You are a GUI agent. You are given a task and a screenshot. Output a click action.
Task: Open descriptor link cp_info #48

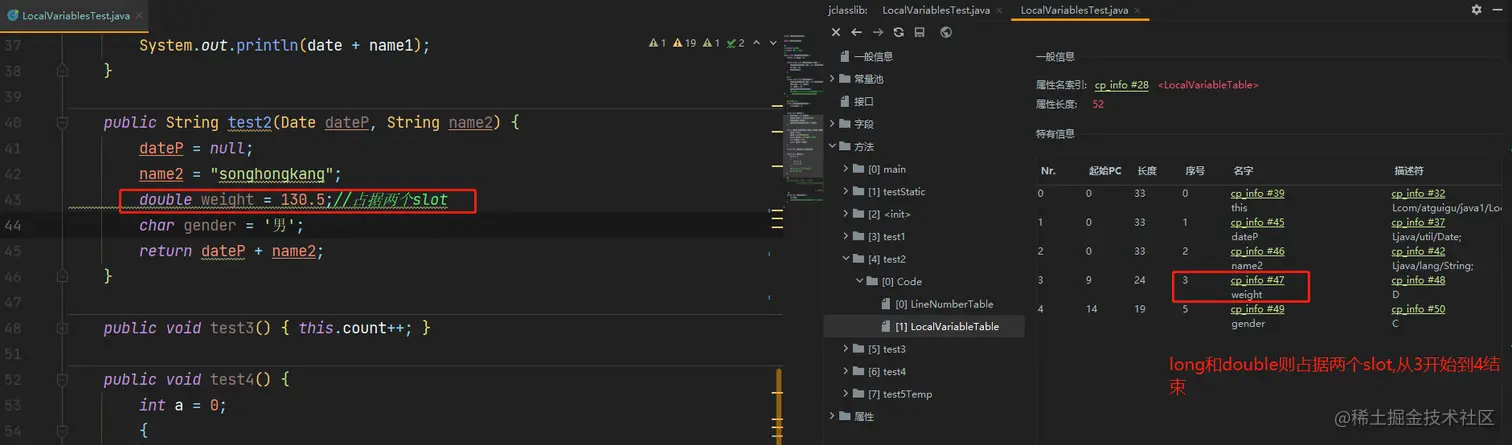click(1418, 280)
